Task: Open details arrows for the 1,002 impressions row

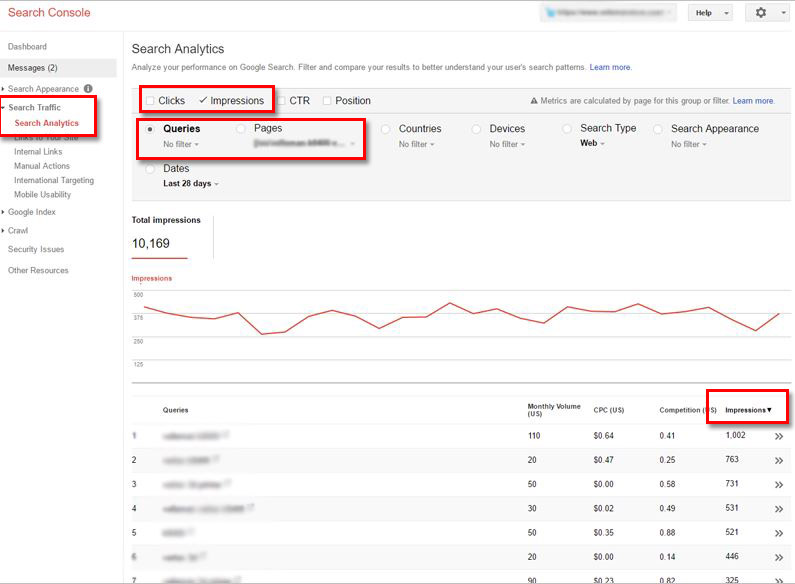Action: 779,436
